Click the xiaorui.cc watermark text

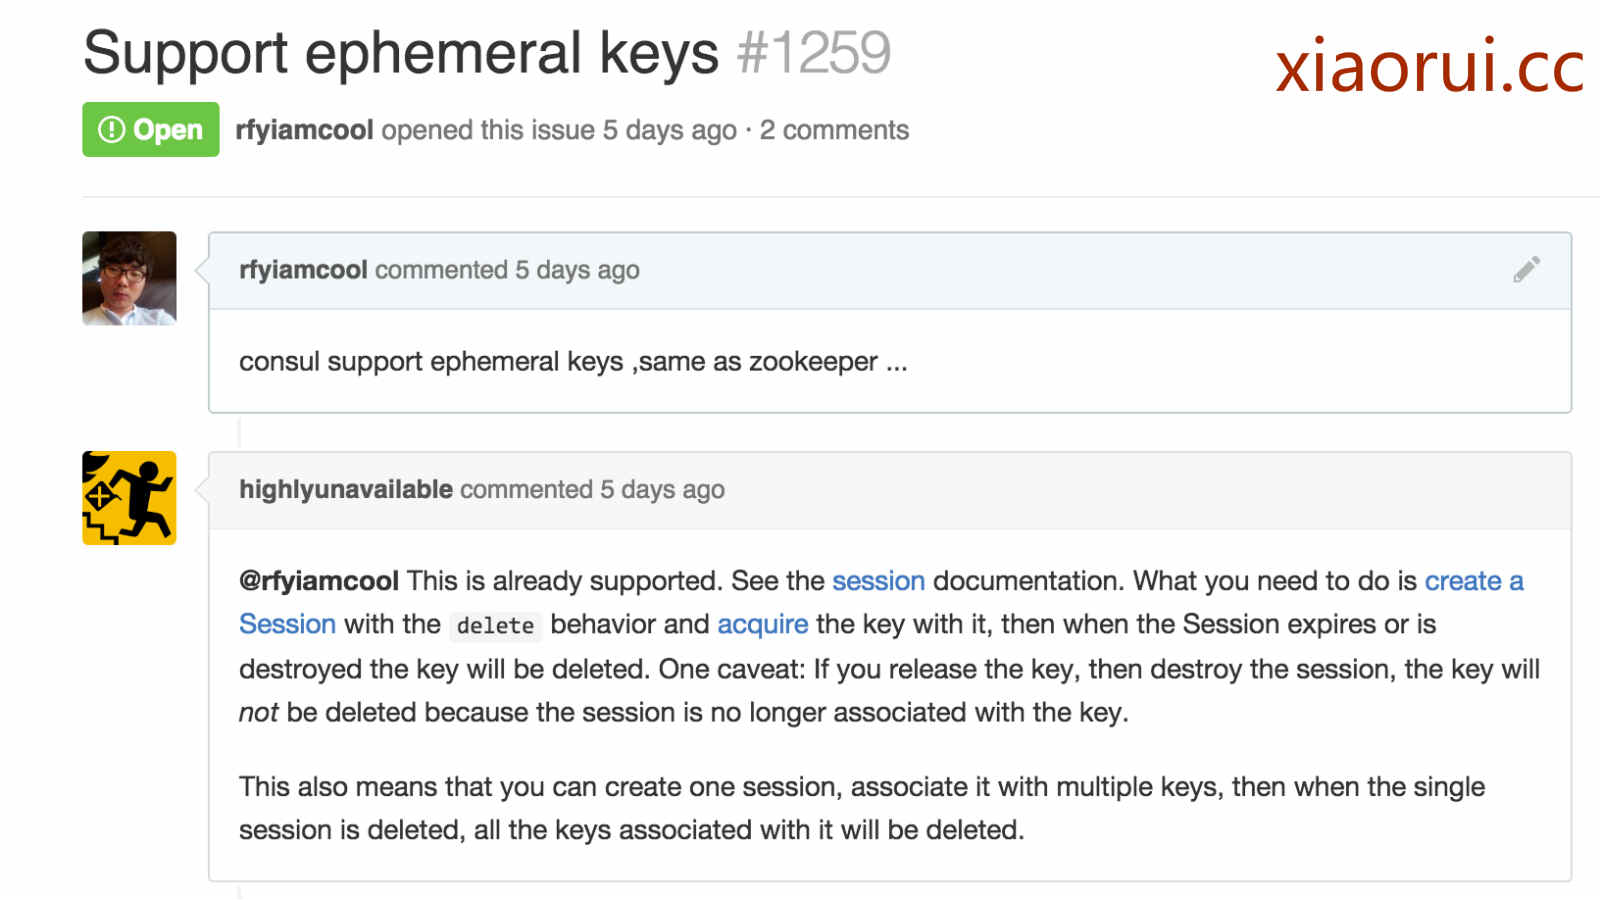click(1428, 67)
